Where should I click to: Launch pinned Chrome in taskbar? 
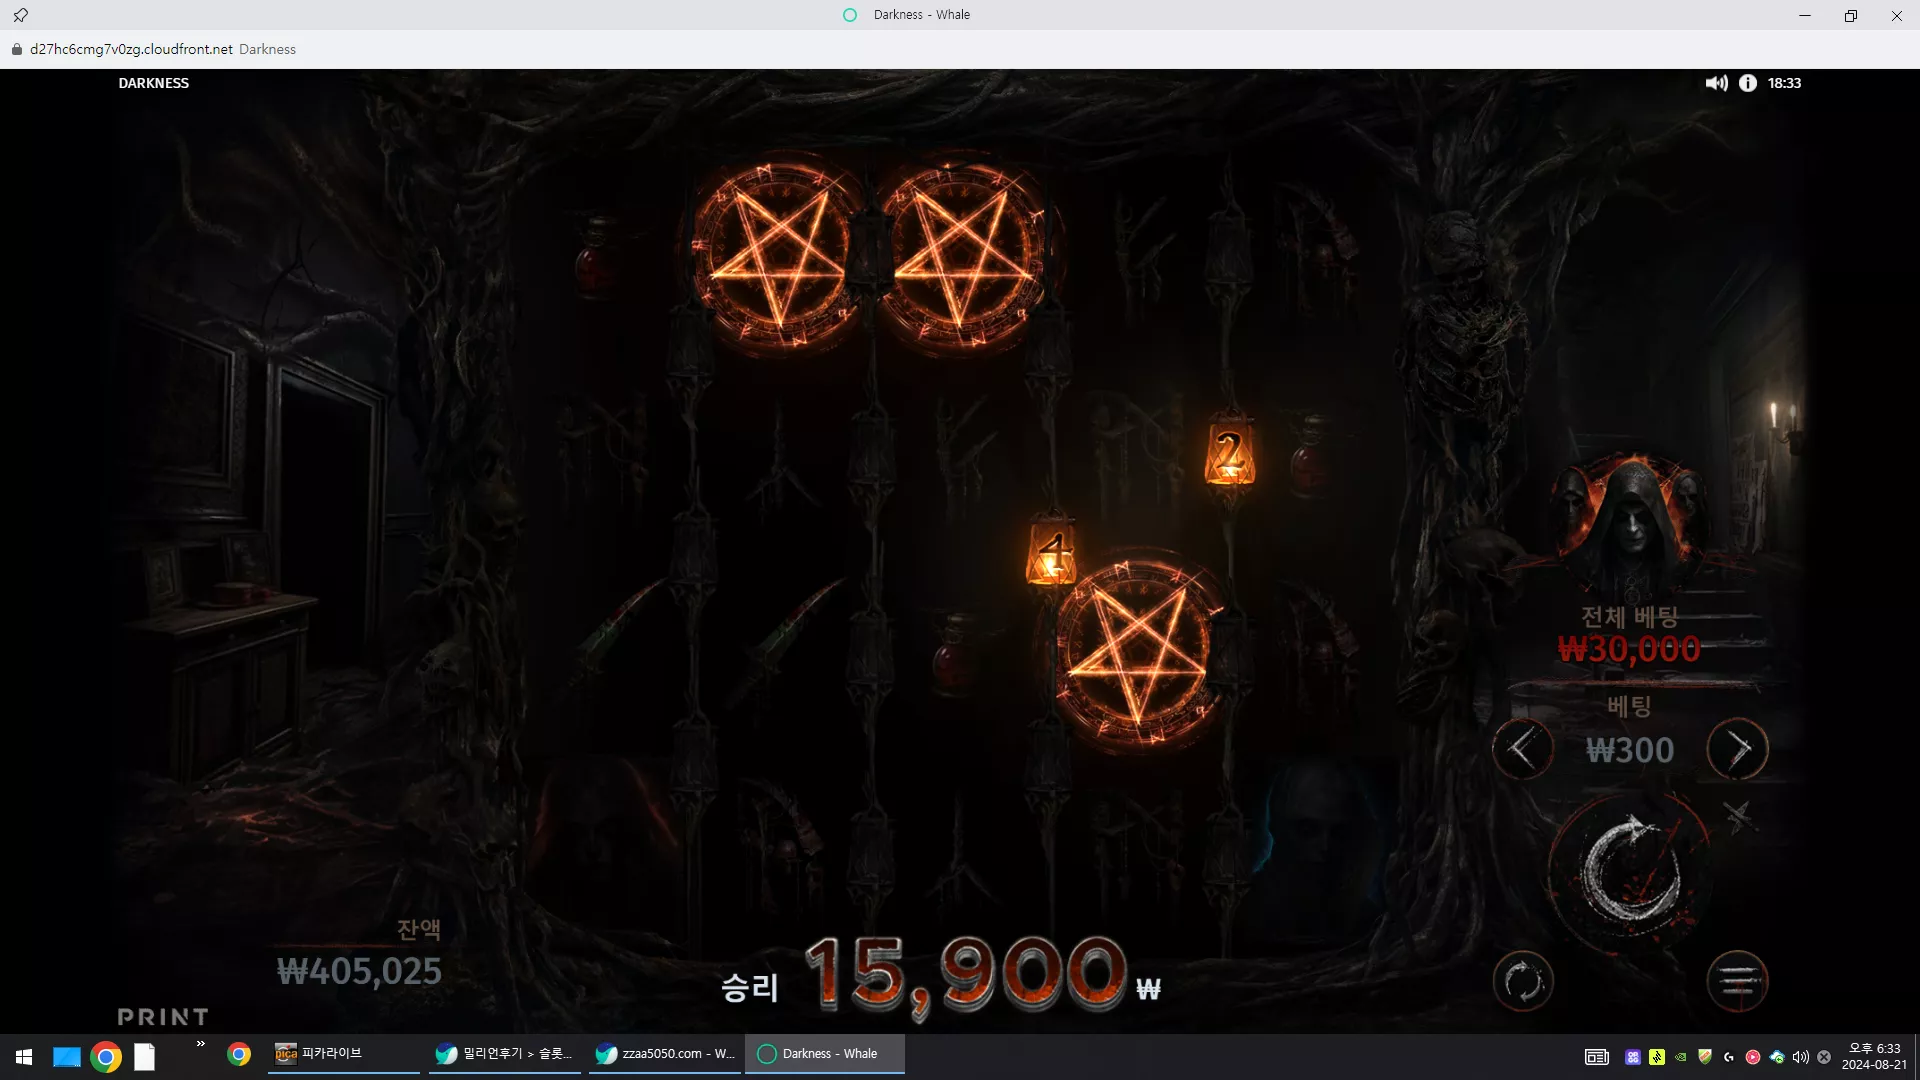coord(106,1057)
